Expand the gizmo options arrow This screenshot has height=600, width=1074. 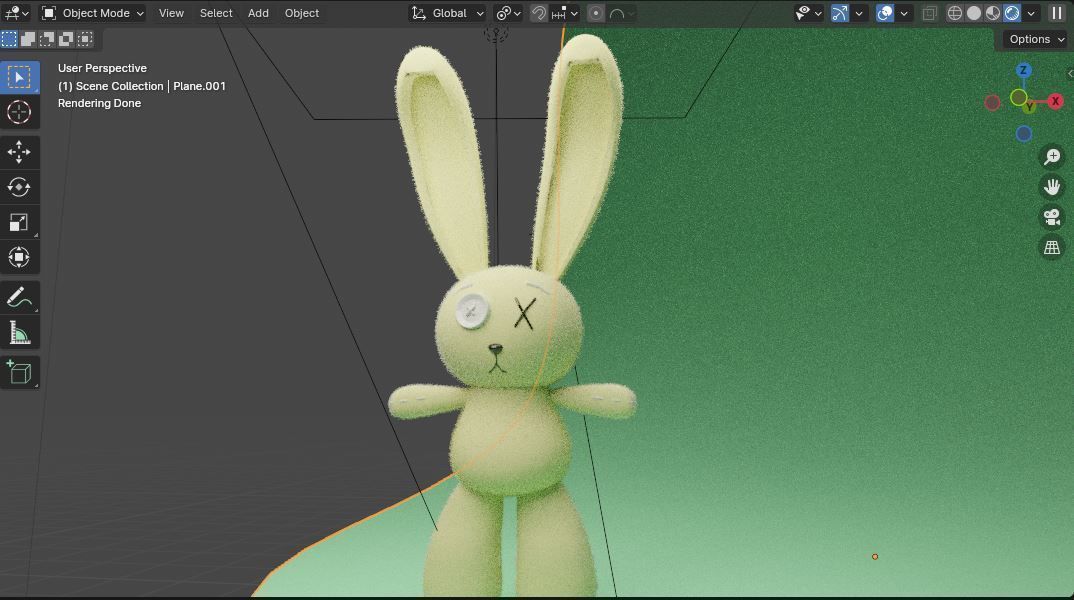[859, 13]
